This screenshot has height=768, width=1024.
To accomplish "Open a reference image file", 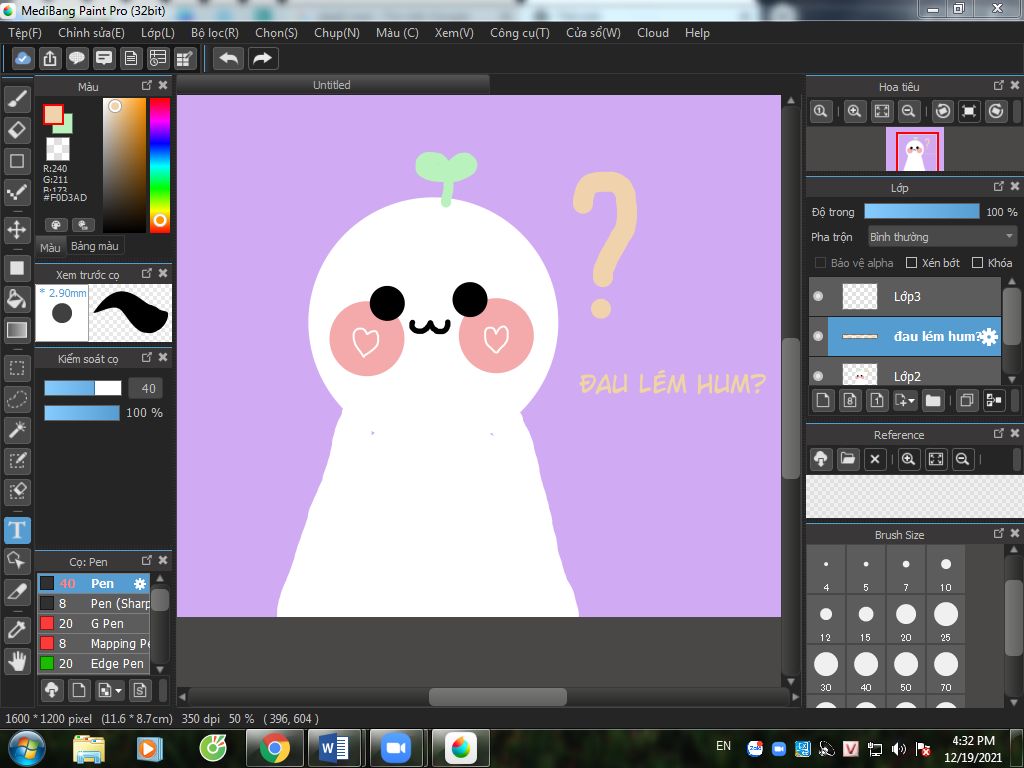I will click(848, 459).
